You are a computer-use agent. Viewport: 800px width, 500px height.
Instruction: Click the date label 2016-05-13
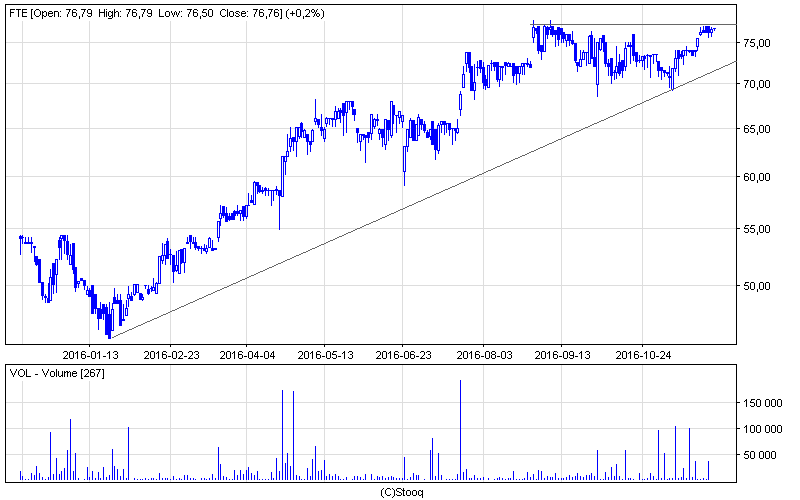tap(325, 355)
